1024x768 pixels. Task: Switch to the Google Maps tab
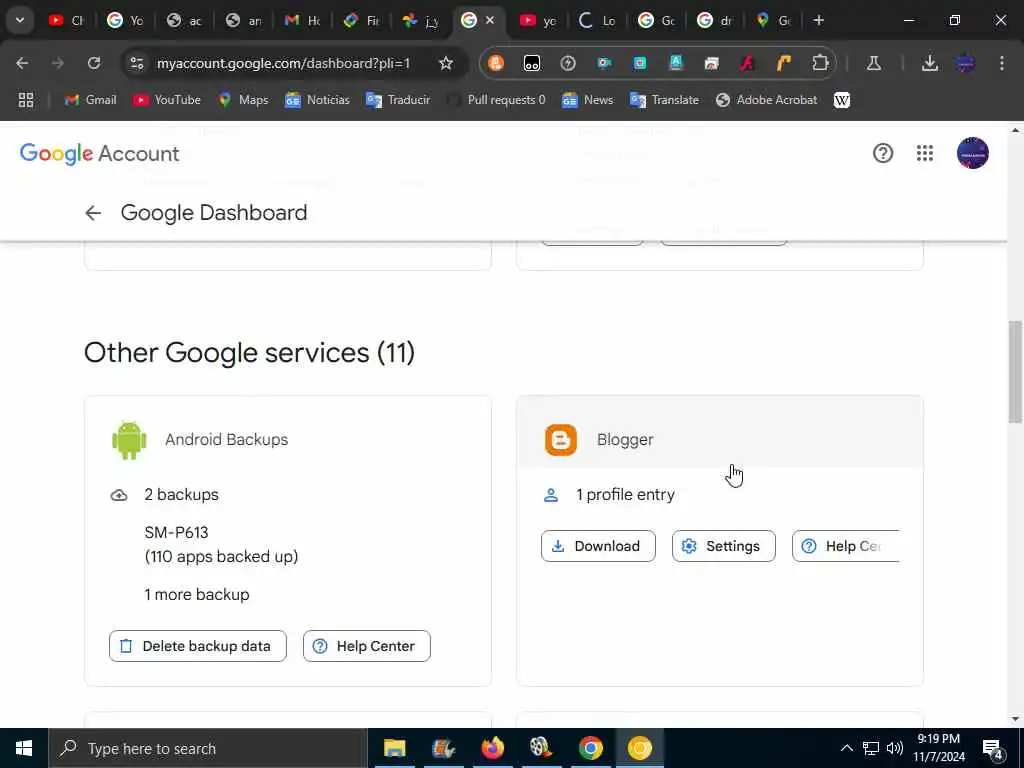click(773, 20)
